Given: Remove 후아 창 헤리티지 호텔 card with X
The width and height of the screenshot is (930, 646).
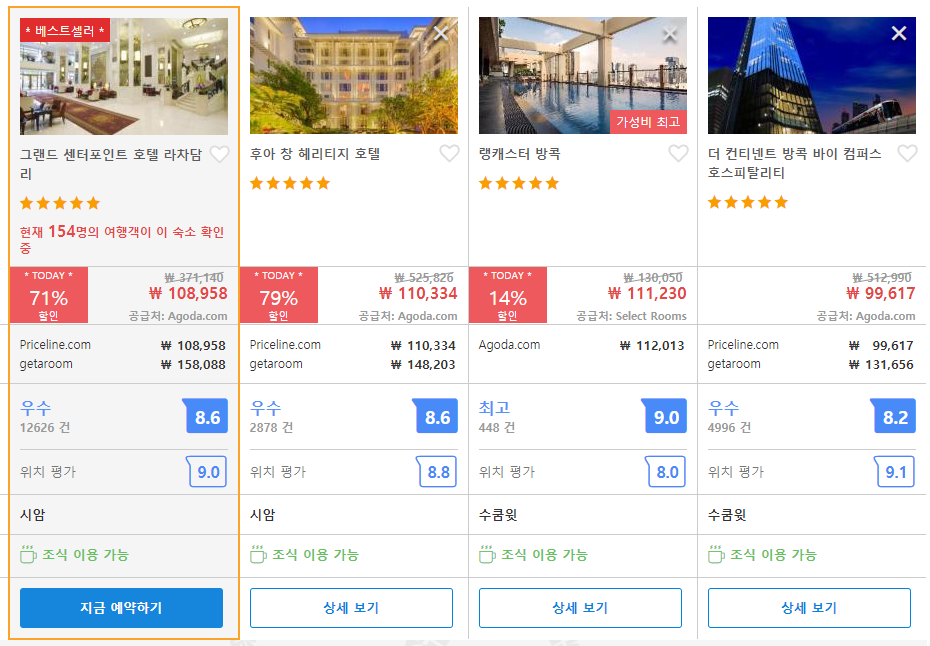Looking at the screenshot, I should click(441, 34).
